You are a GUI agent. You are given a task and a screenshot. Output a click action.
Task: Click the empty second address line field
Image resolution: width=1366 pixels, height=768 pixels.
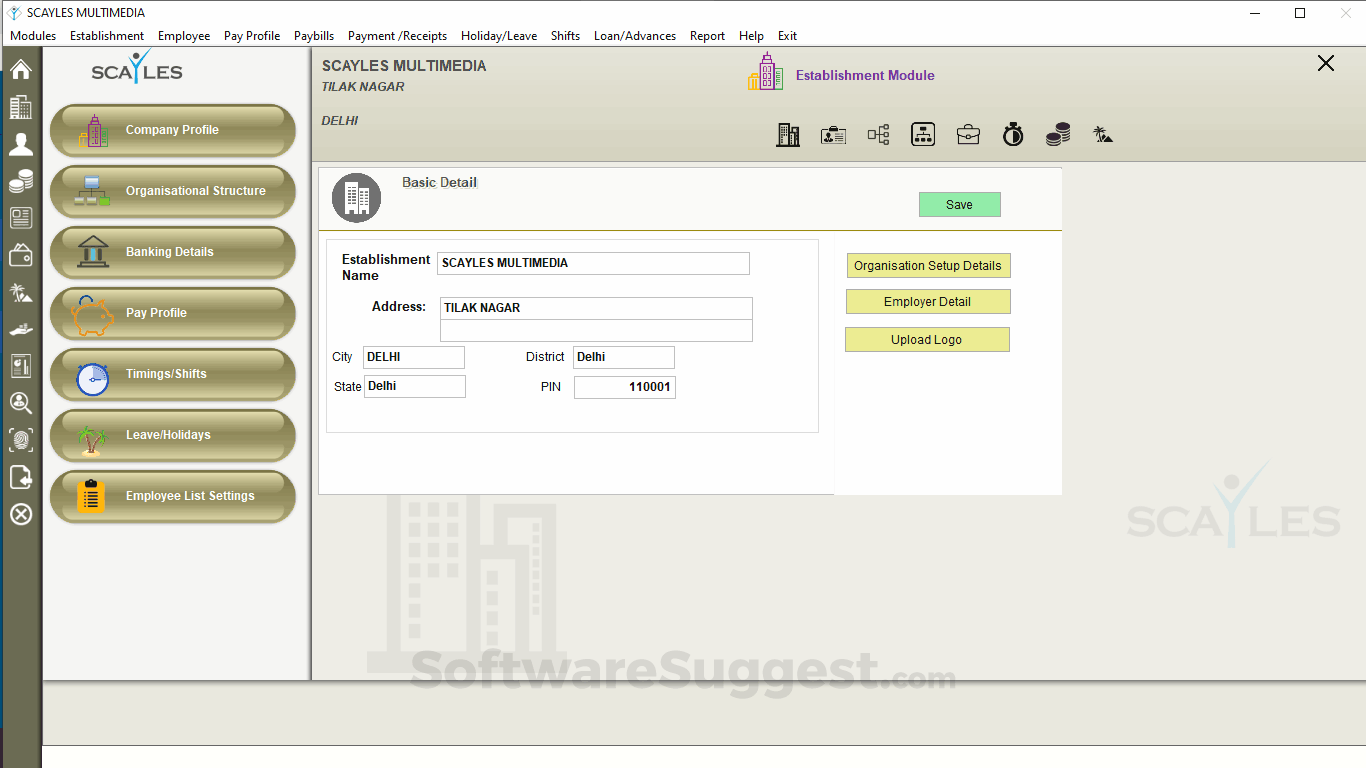(x=596, y=330)
